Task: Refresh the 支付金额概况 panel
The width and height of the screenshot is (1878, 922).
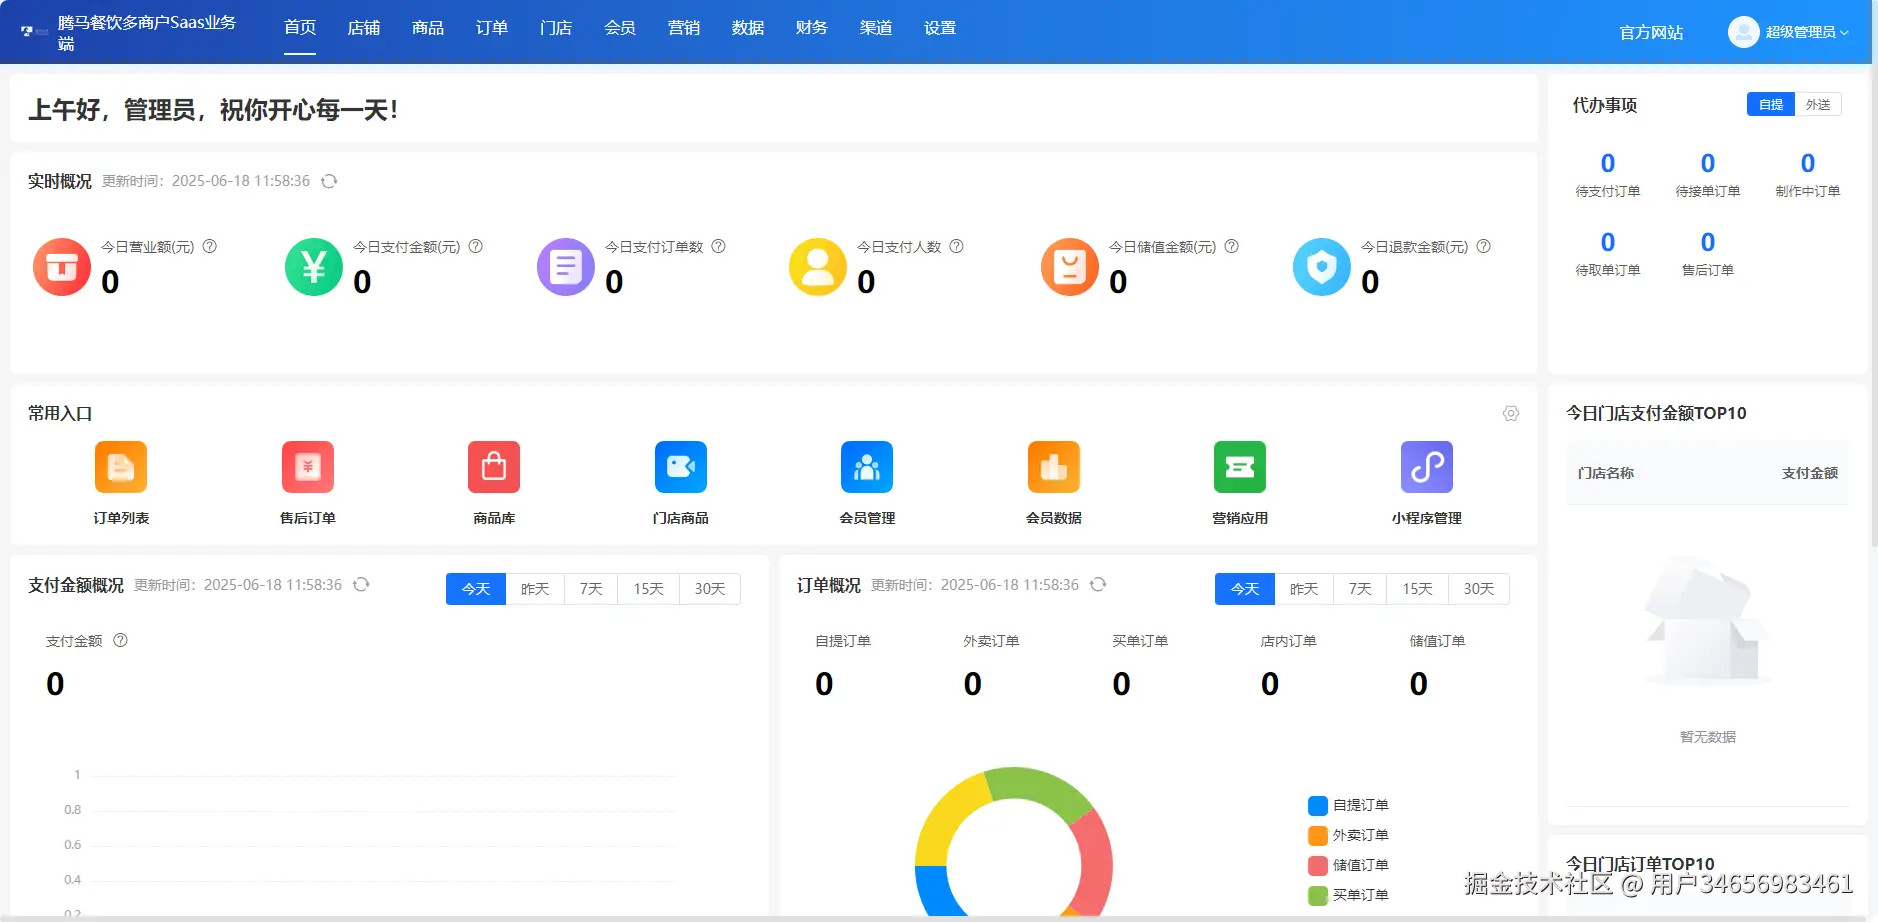Action: pos(361,585)
